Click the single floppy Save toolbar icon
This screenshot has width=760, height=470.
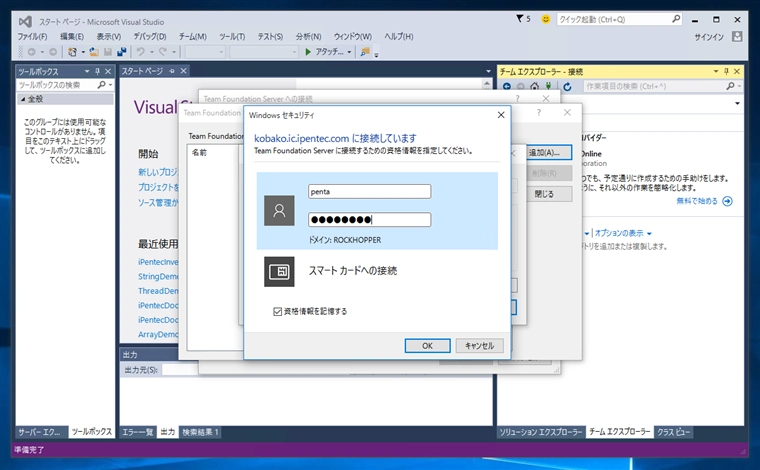(x=108, y=52)
